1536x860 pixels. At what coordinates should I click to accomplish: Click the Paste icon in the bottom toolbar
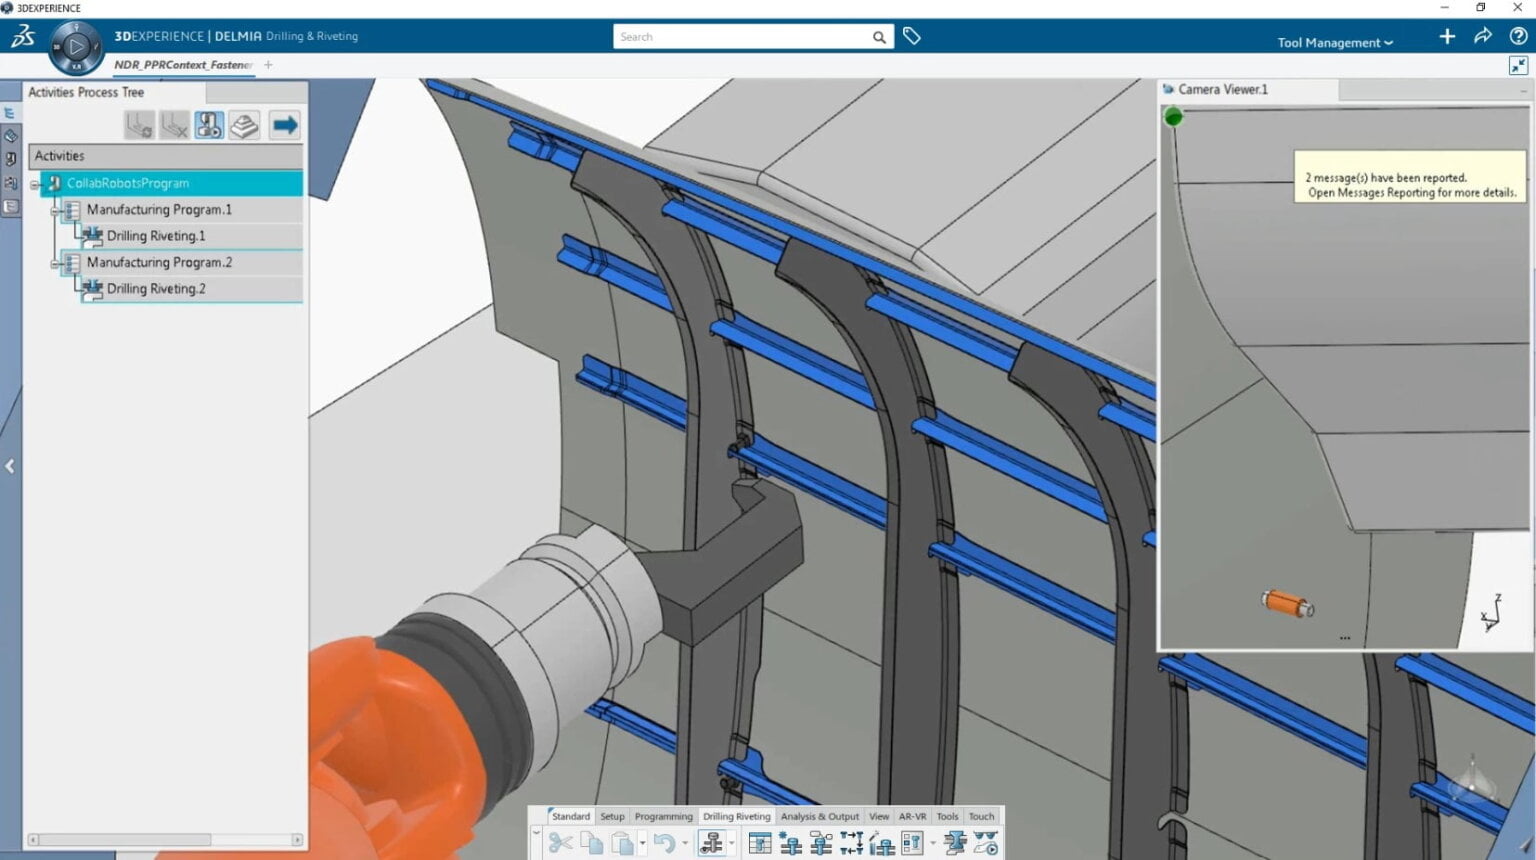coord(622,844)
